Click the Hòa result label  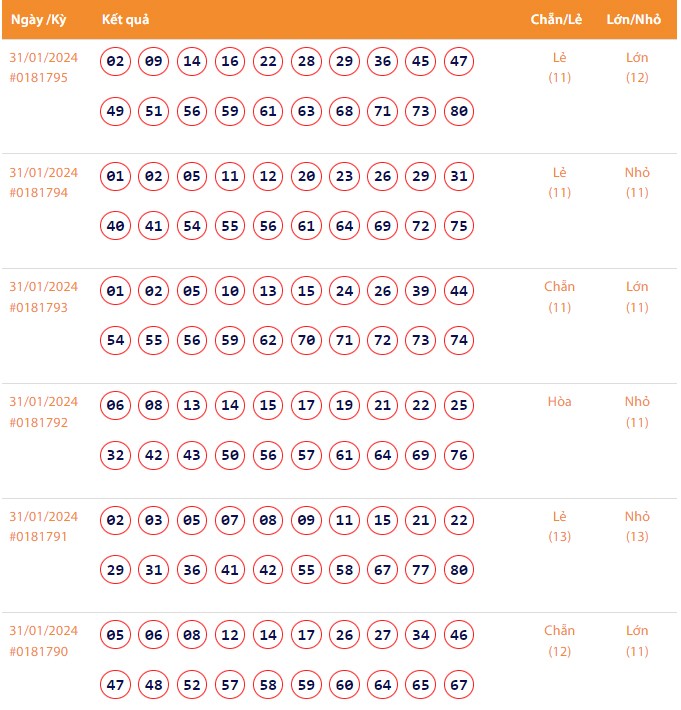pos(560,402)
